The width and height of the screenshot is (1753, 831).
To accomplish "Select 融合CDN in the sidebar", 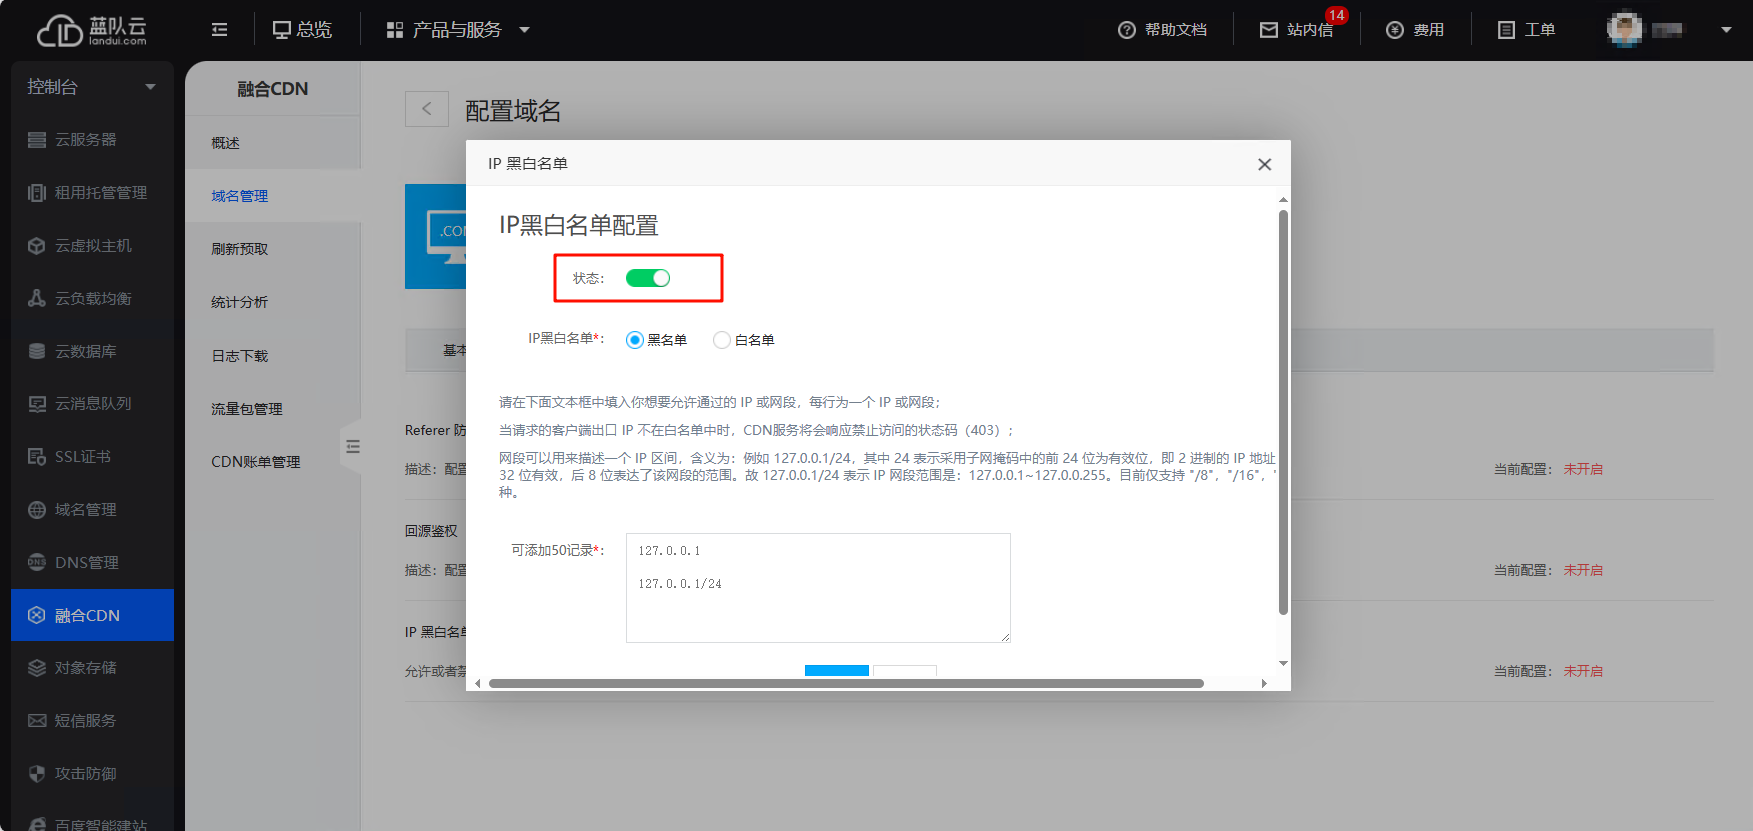I will click(92, 615).
